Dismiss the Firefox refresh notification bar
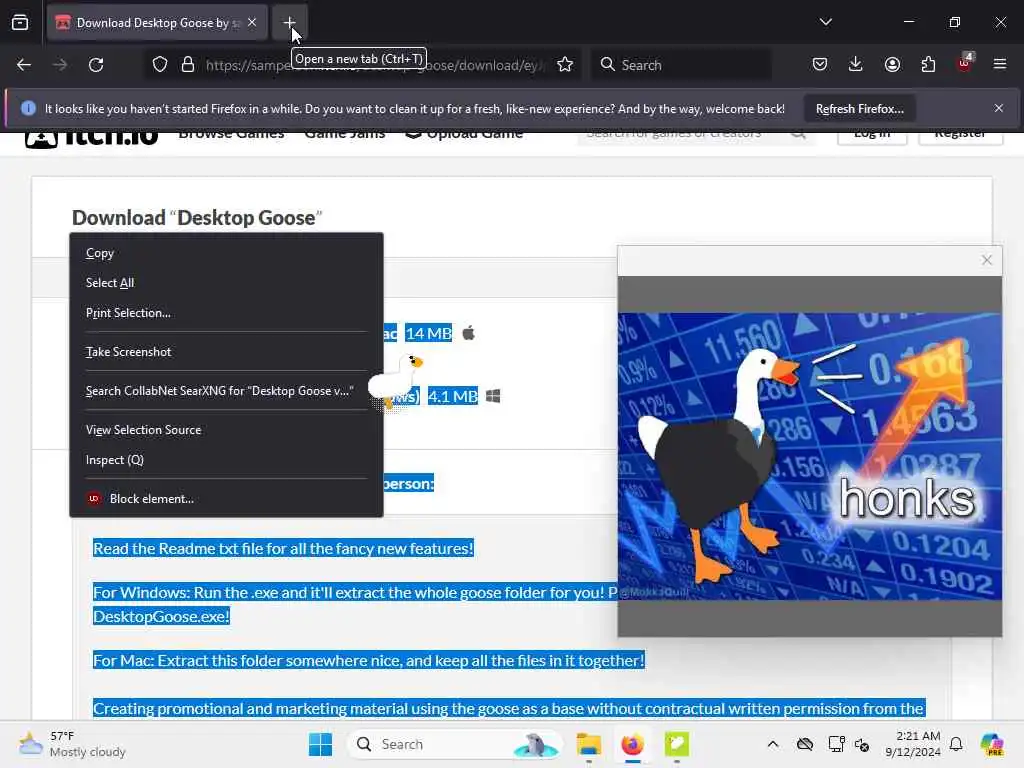The image size is (1024, 768). (x=999, y=108)
